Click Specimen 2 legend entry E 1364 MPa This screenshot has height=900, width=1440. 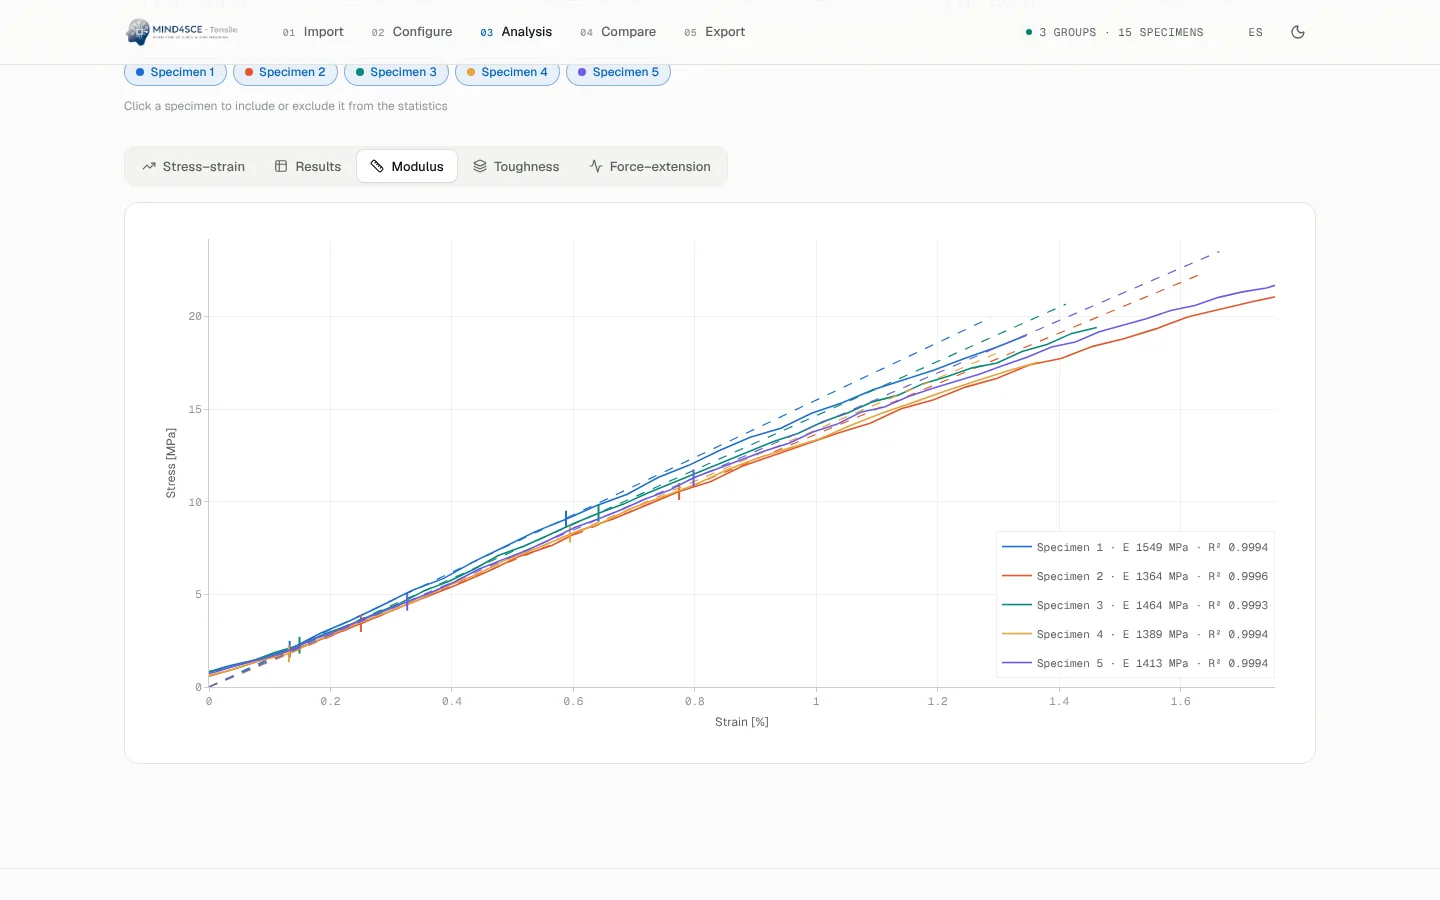(1135, 576)
